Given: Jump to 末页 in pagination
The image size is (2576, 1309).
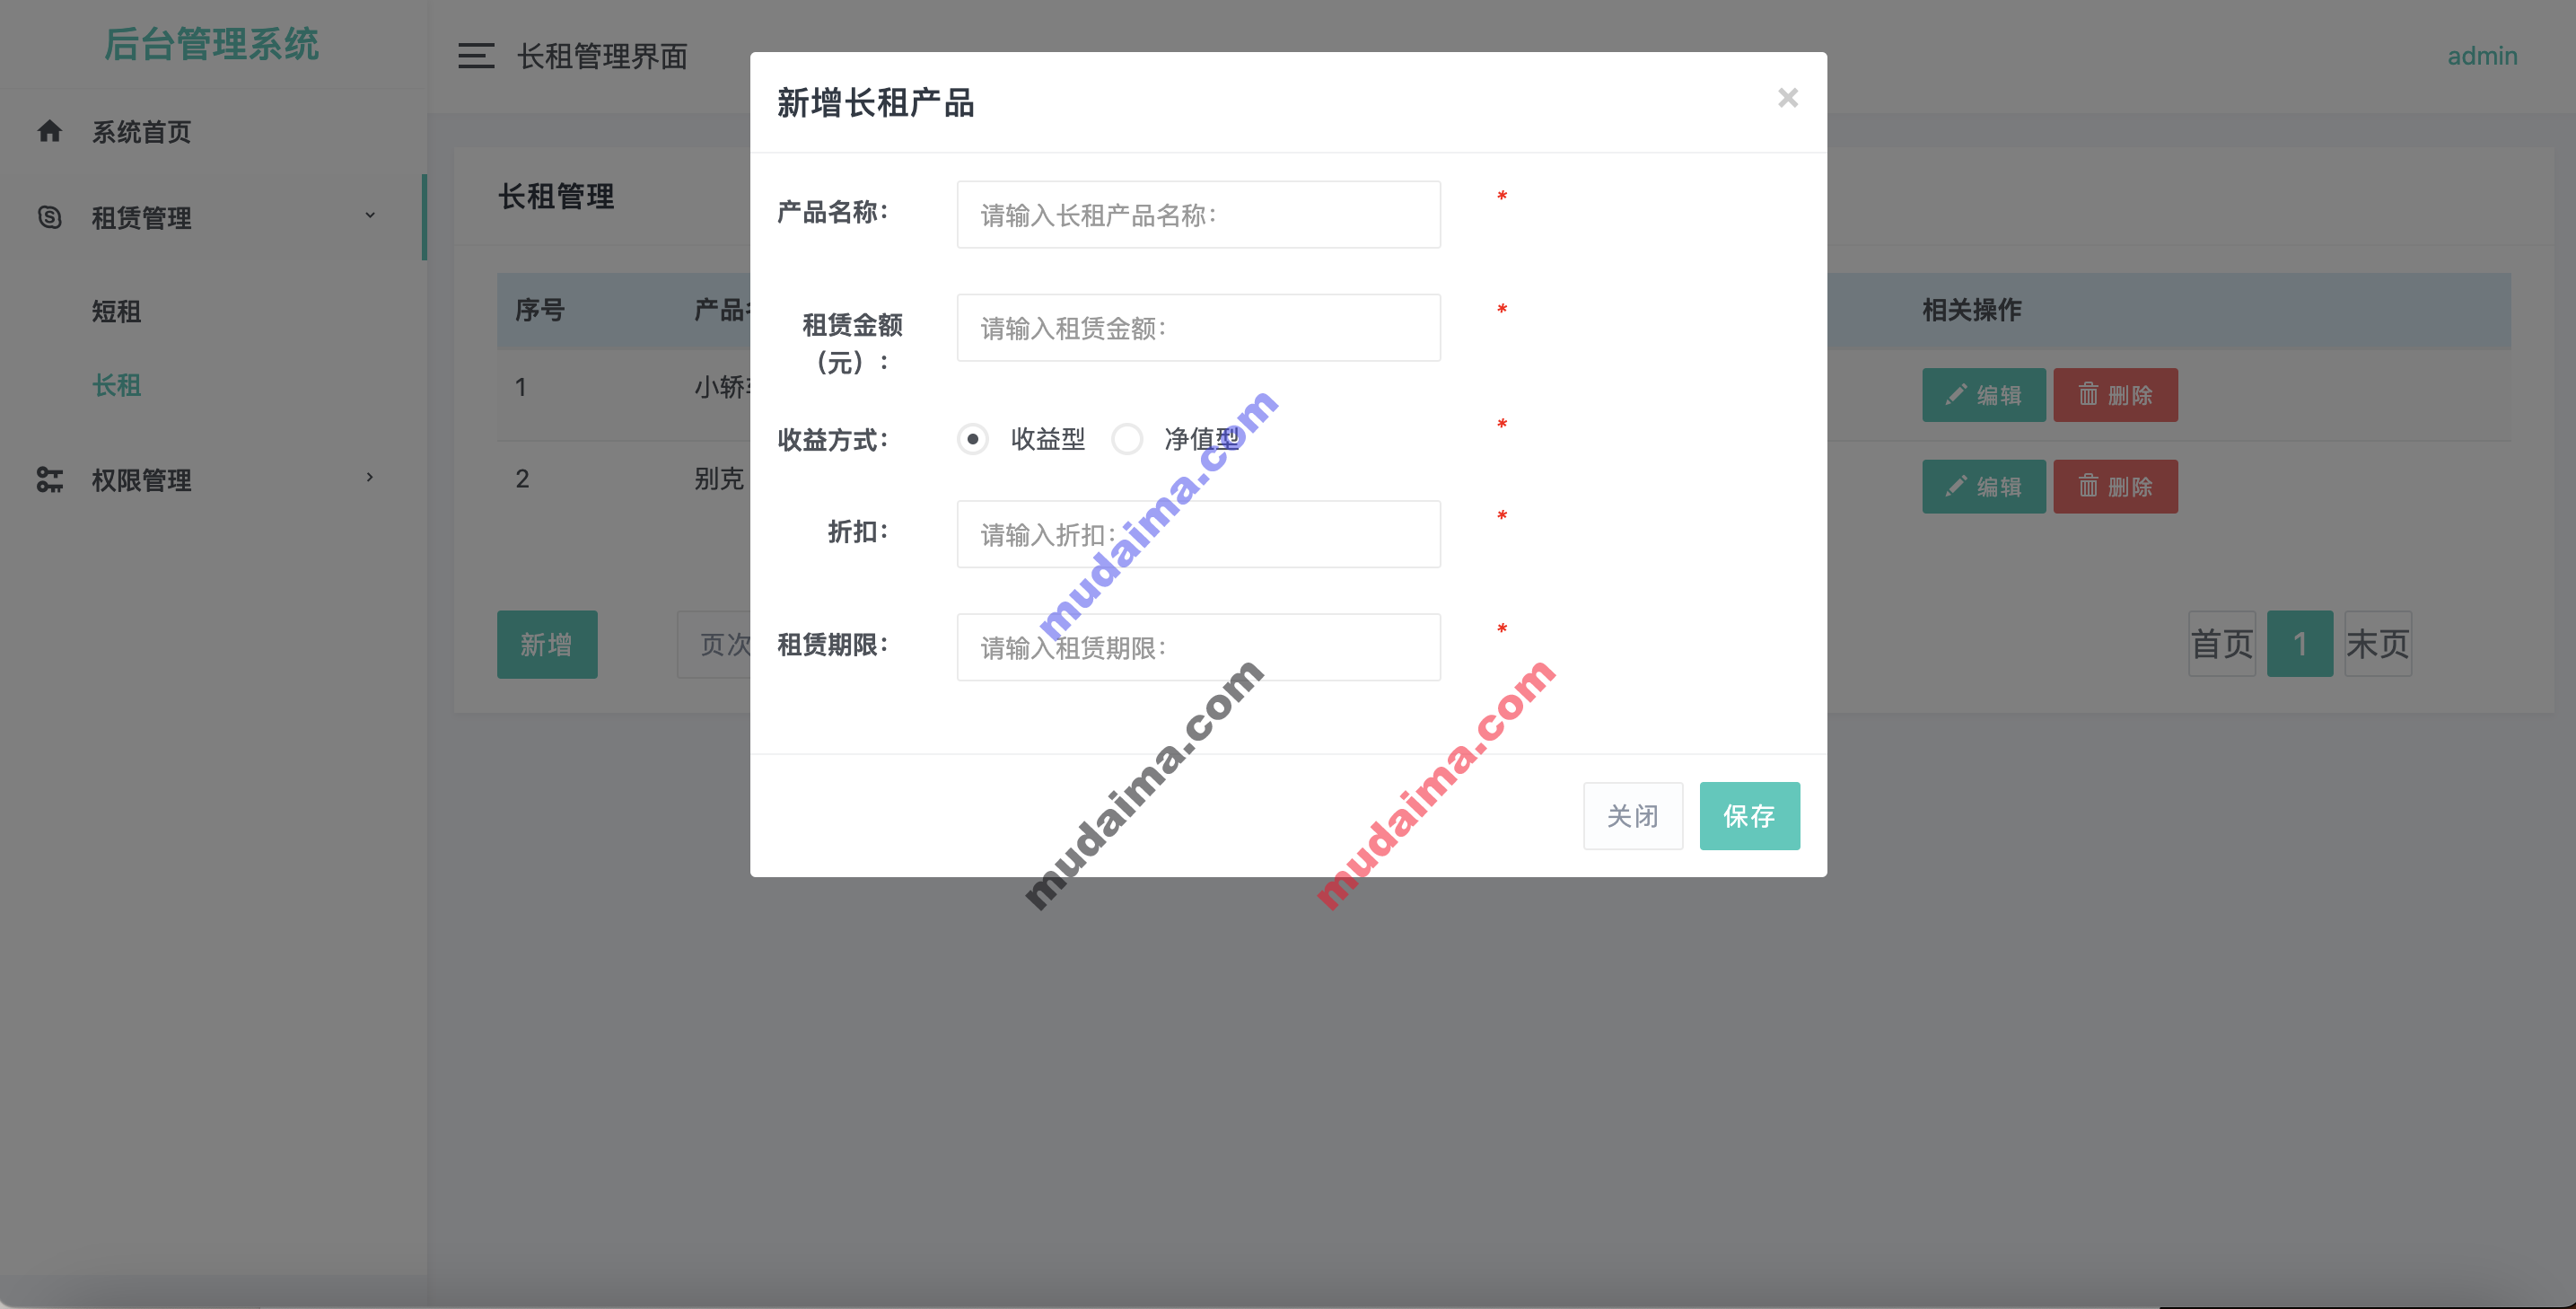Looking at the screenshot, I should (x=2378, y=644).
